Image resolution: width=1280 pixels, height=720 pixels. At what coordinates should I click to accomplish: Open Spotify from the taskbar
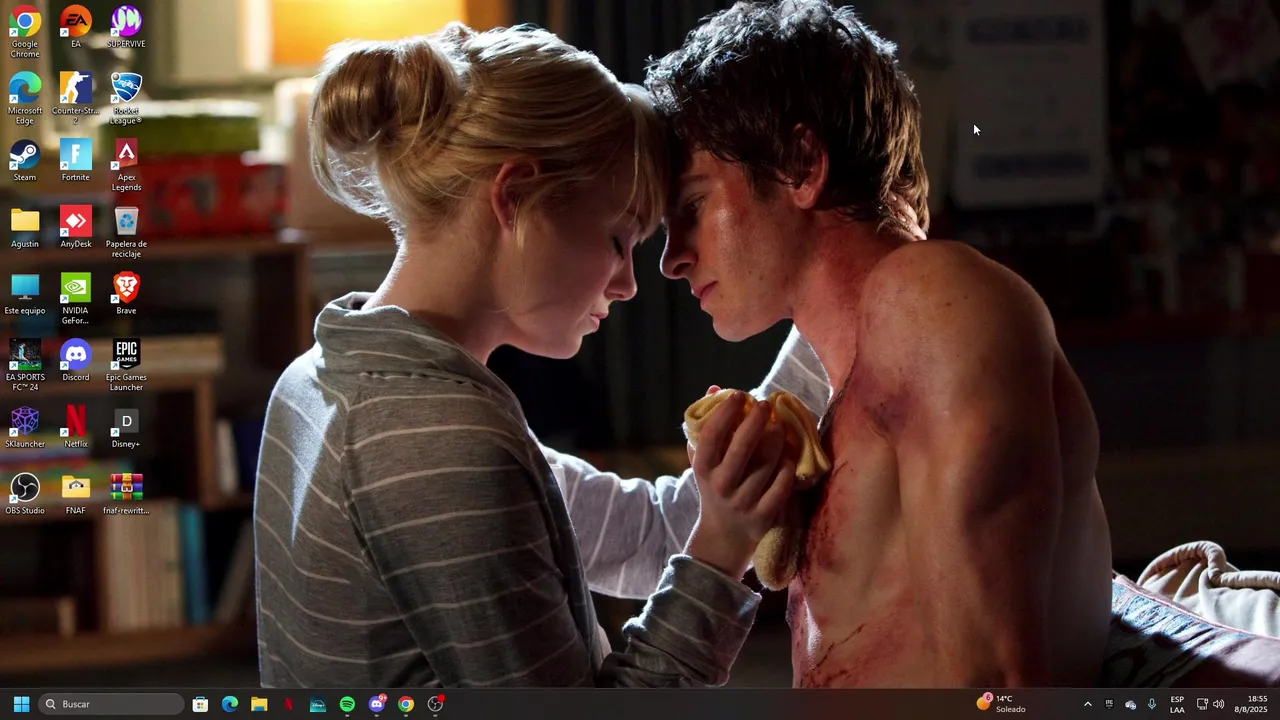coord(347,704)
